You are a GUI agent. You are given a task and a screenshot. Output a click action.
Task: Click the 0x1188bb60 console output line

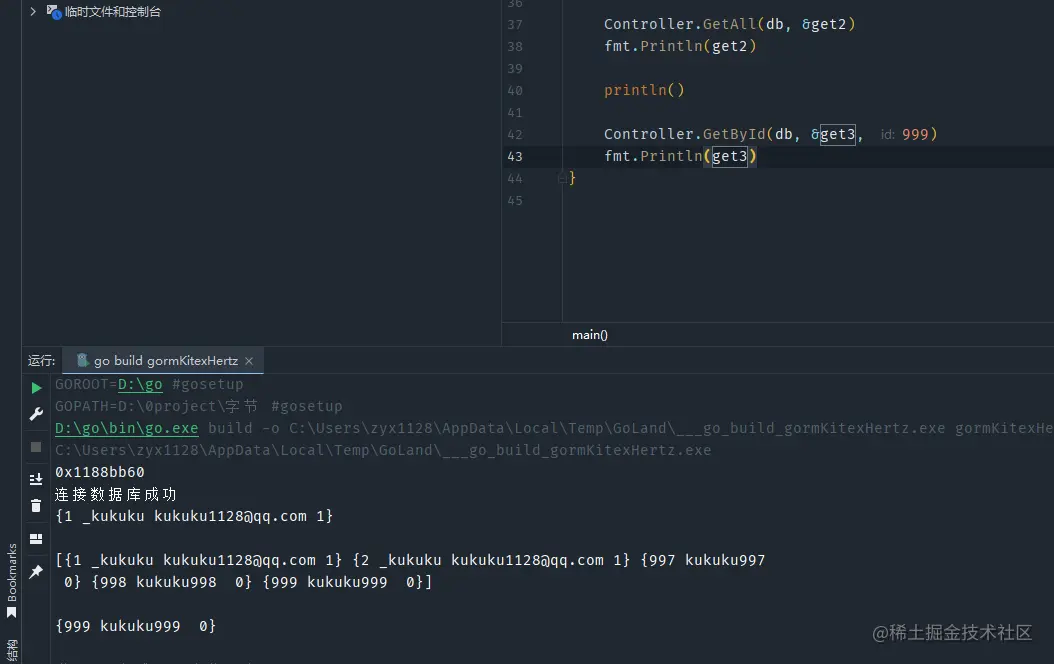coord(99,472)
